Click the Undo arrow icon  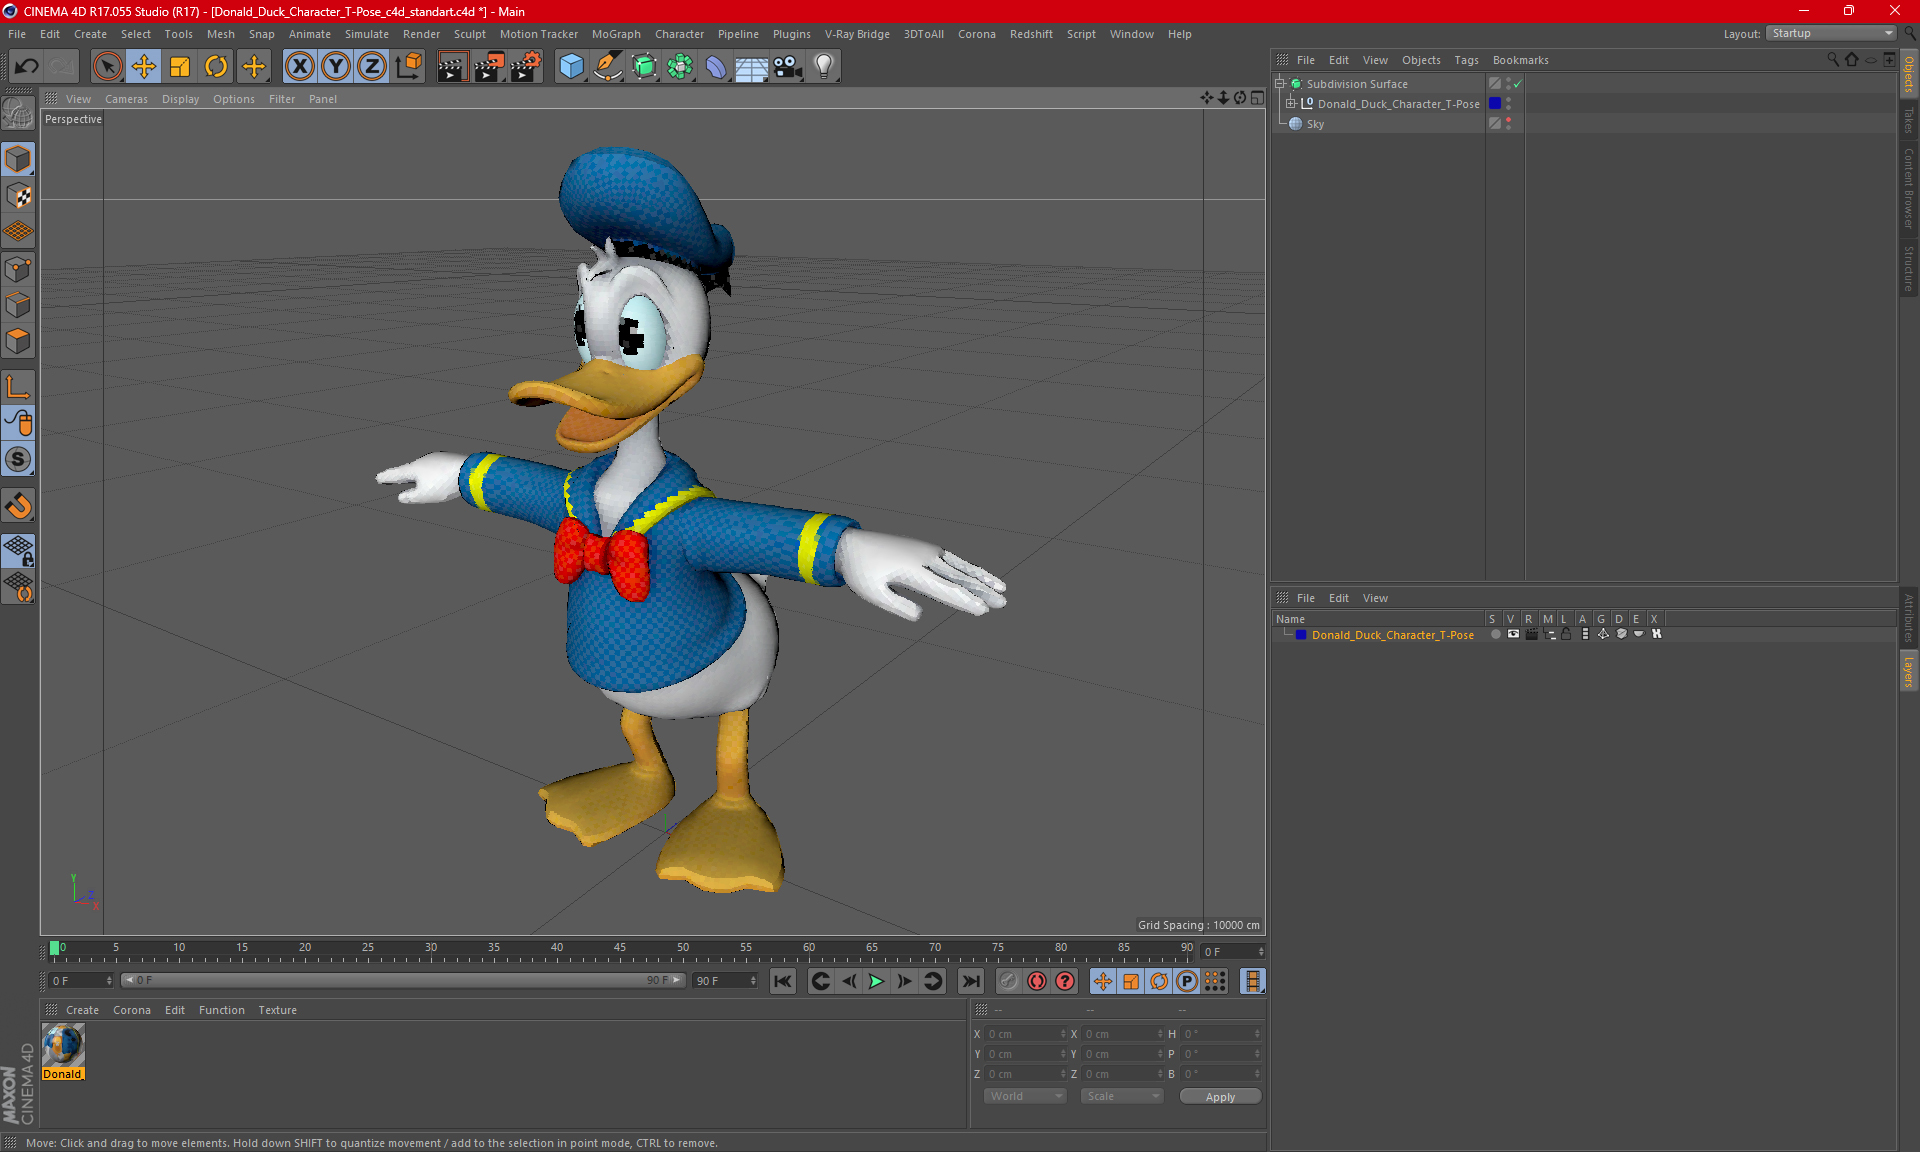(x=27, y=67)
